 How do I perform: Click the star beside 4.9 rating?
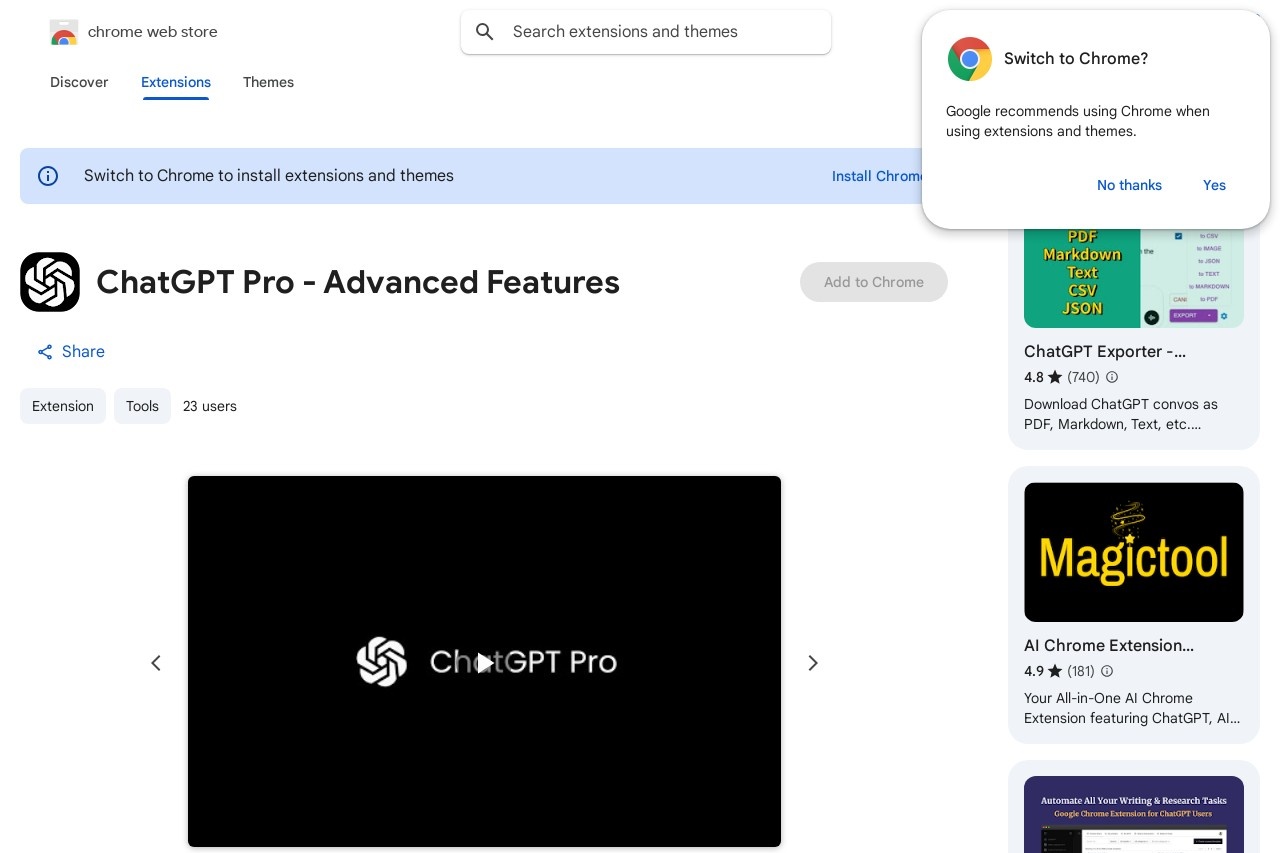click(x=1055, y=671)
